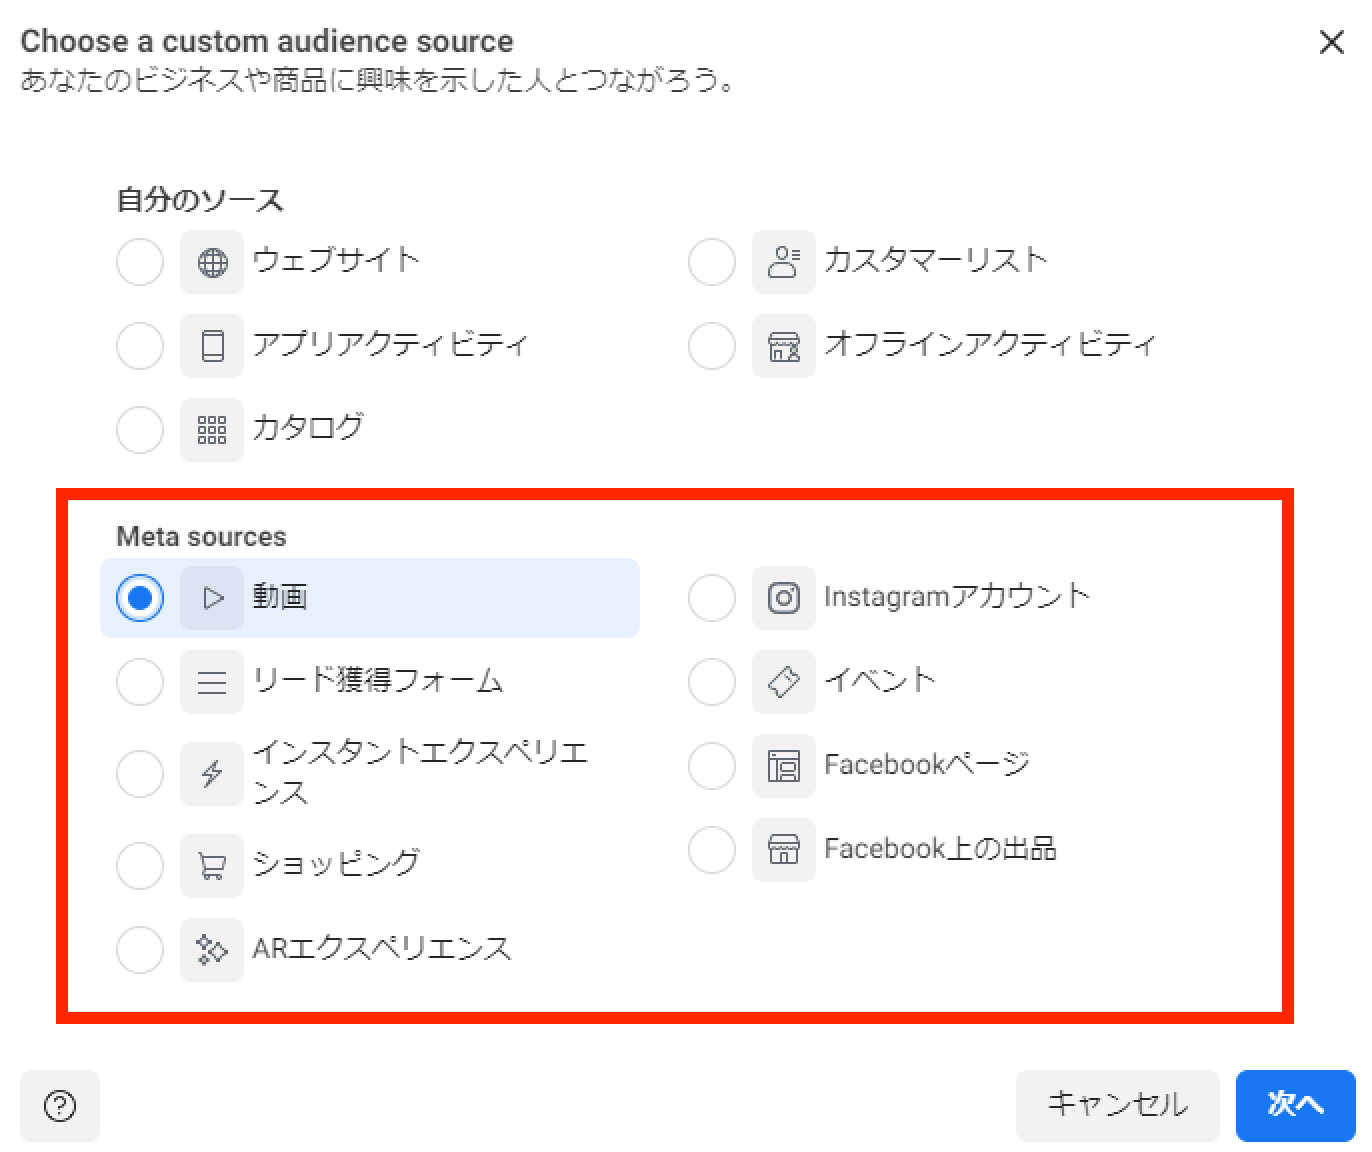Screen dimensions: 1372x1152
Task: Select the Facebook上の出品 radio button
Action: point(712,850)
